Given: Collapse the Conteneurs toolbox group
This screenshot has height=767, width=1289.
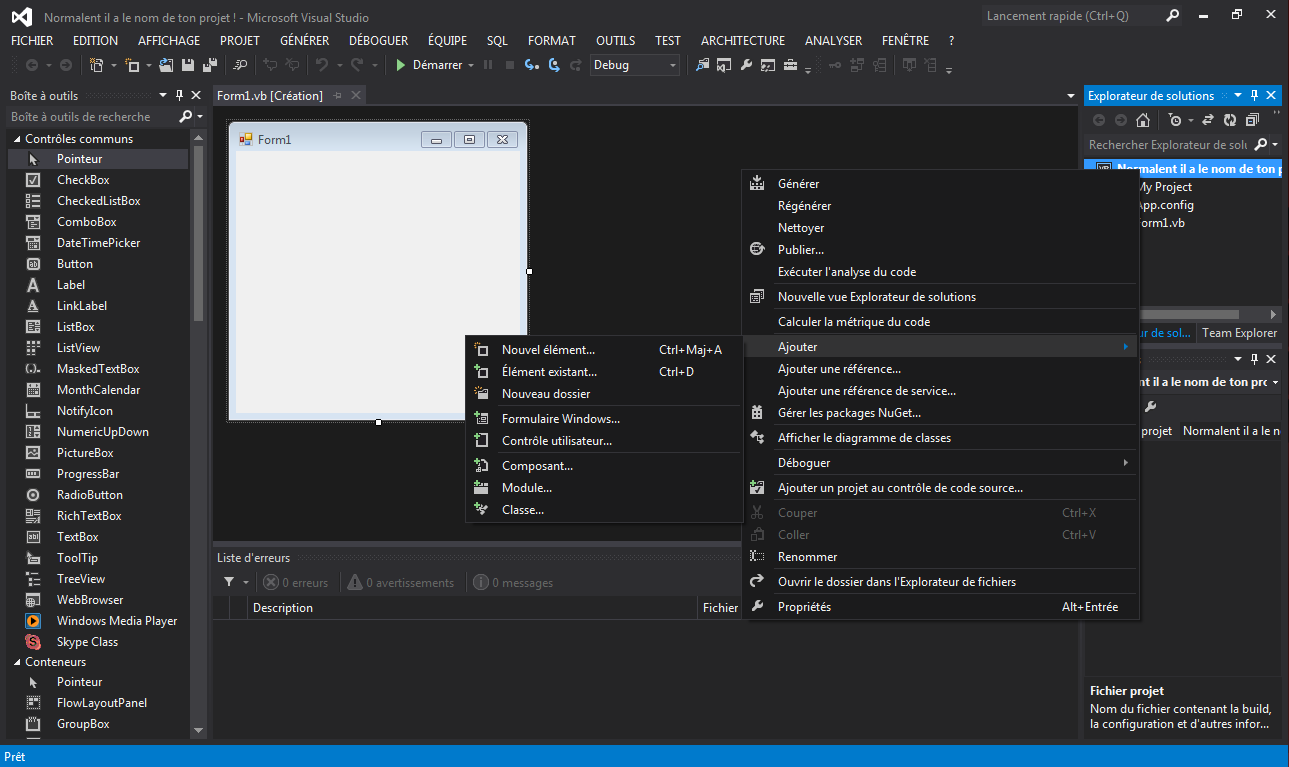Looking at the screenshot, I should point(16,662).
